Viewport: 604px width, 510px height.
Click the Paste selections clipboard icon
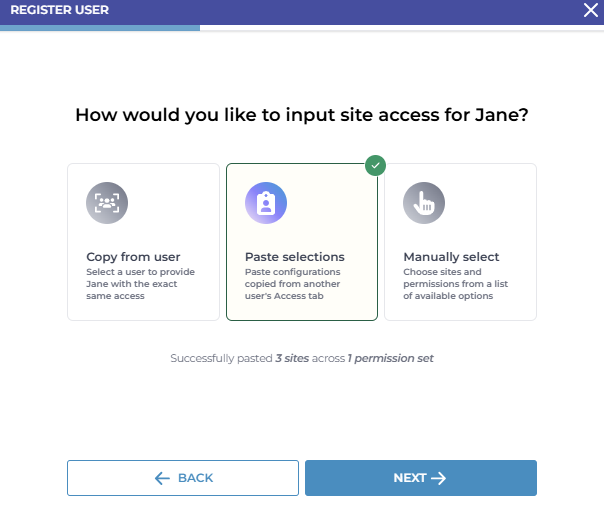[265, 203]
